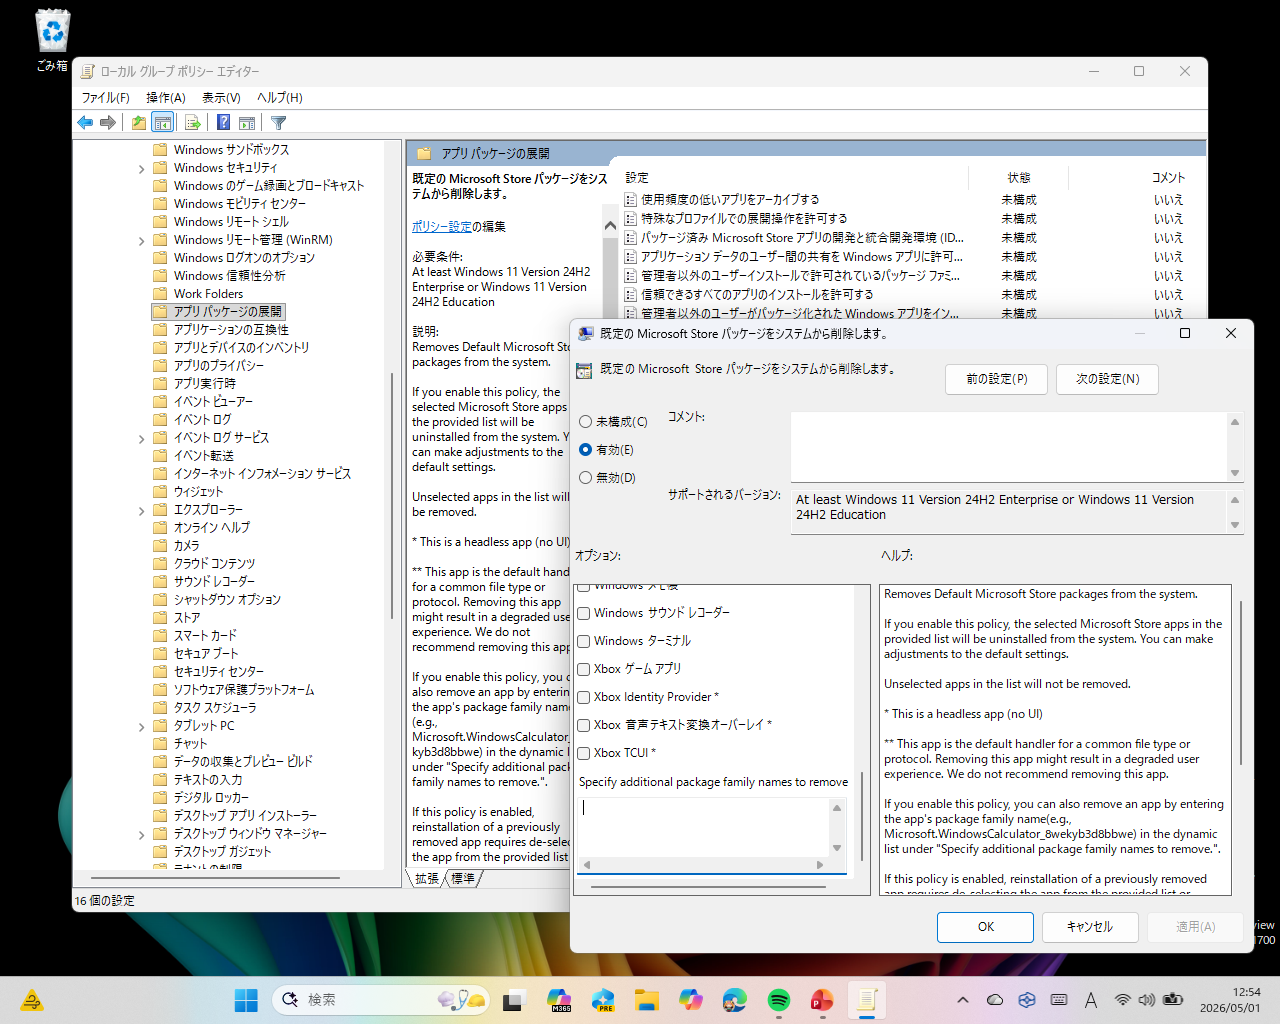Viewport: 1280px width, 1024px height.
Task: Click OK button in policy dialog
Action: coord(985,927)
